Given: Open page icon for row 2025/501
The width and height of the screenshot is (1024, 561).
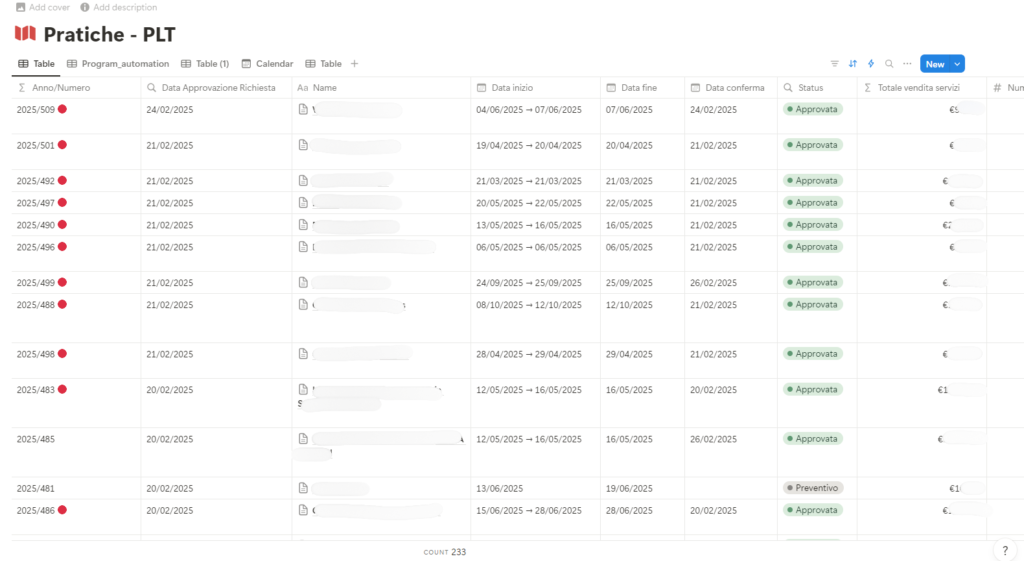Looking at the screenshot, I should [x=303, y=145].
